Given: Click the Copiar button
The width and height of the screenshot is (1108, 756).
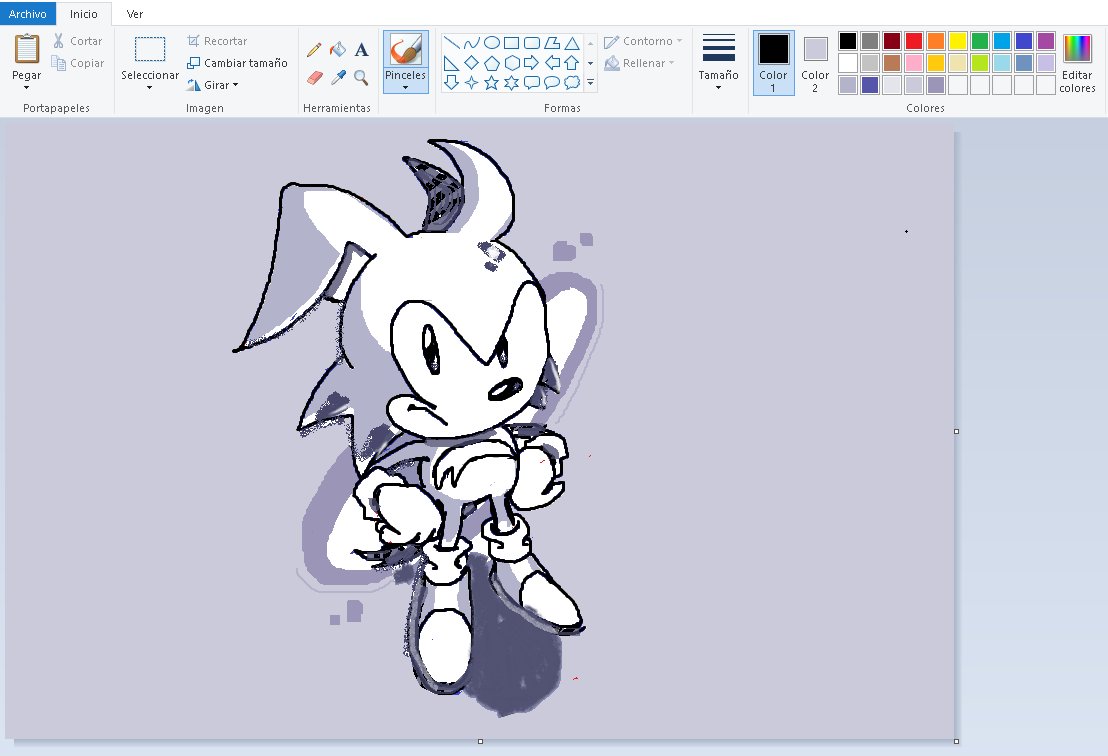Looking at the screenshot, I should pos(78,63).
